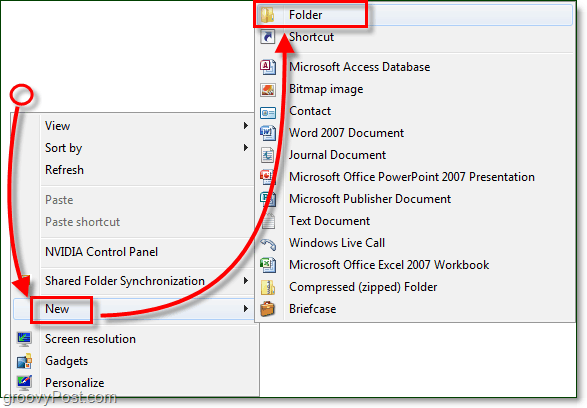Click the PowerPoint 2007 Presentation icon

268,177
